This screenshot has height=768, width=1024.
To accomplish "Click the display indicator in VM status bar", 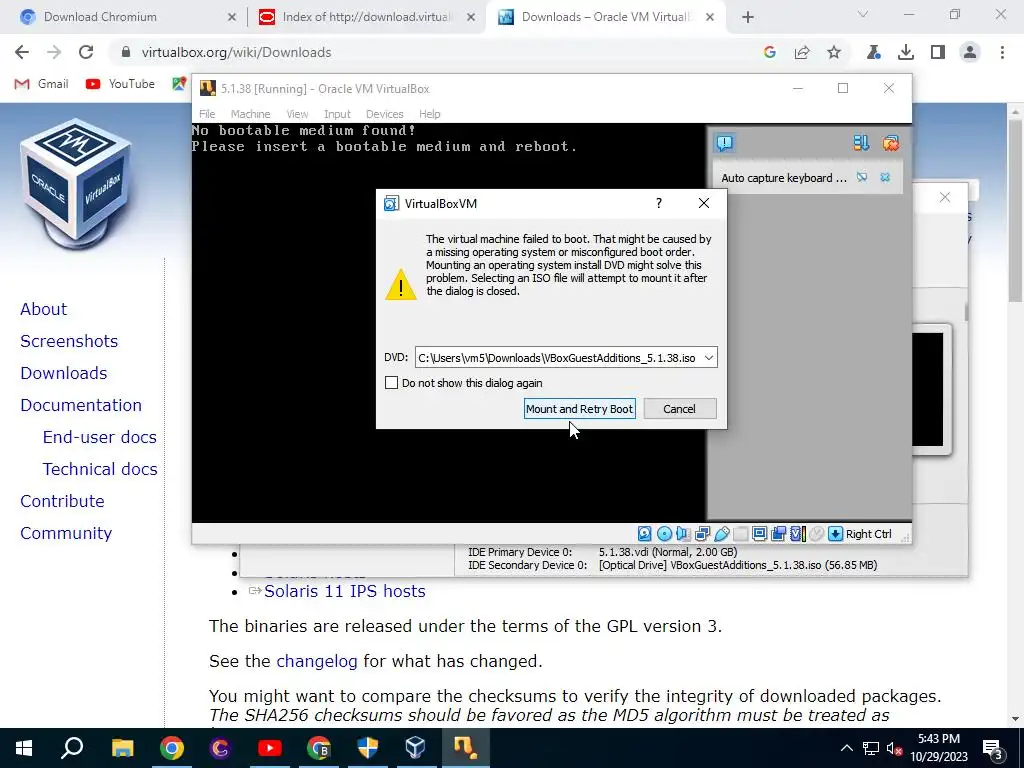I will click(x=760, y=534).
